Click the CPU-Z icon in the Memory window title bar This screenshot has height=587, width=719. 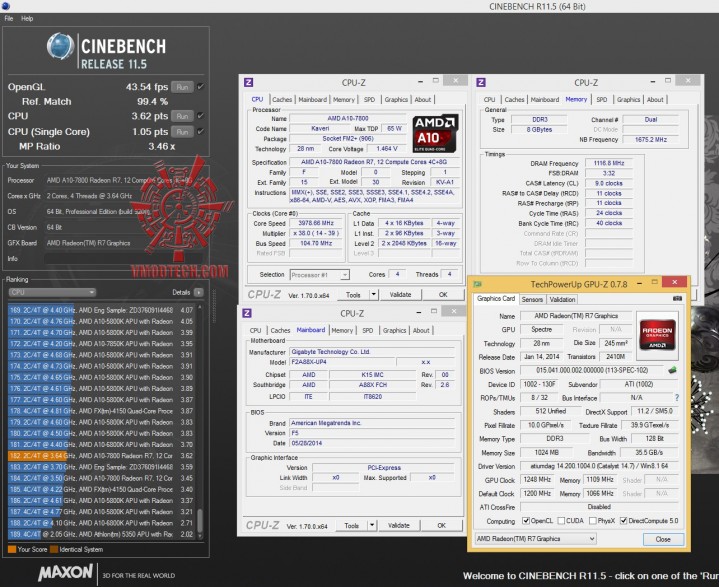[481, 83]
